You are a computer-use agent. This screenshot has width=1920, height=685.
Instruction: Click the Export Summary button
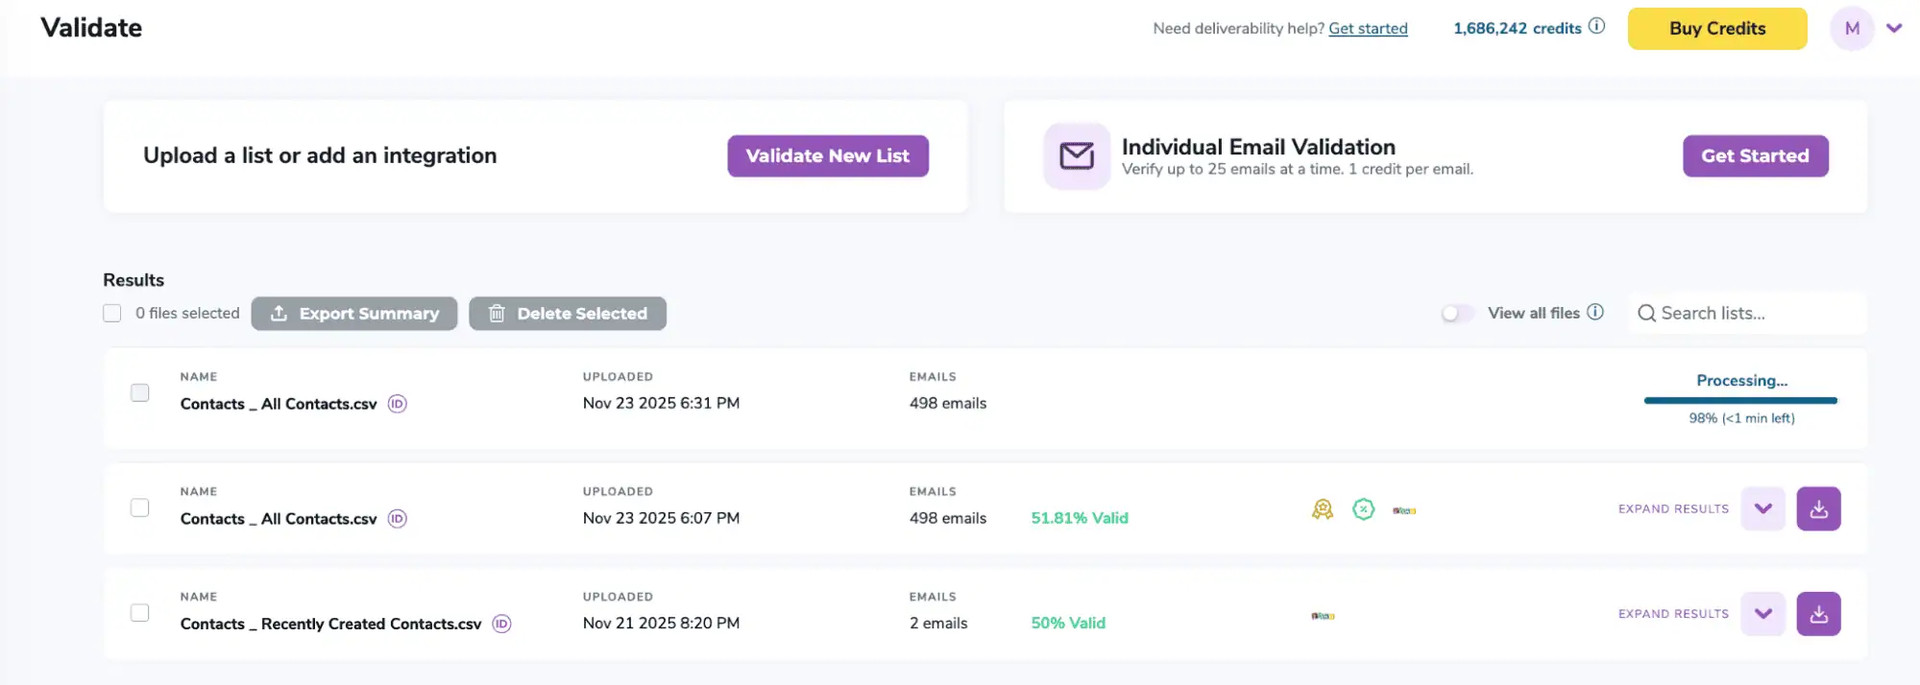point(354,313)
